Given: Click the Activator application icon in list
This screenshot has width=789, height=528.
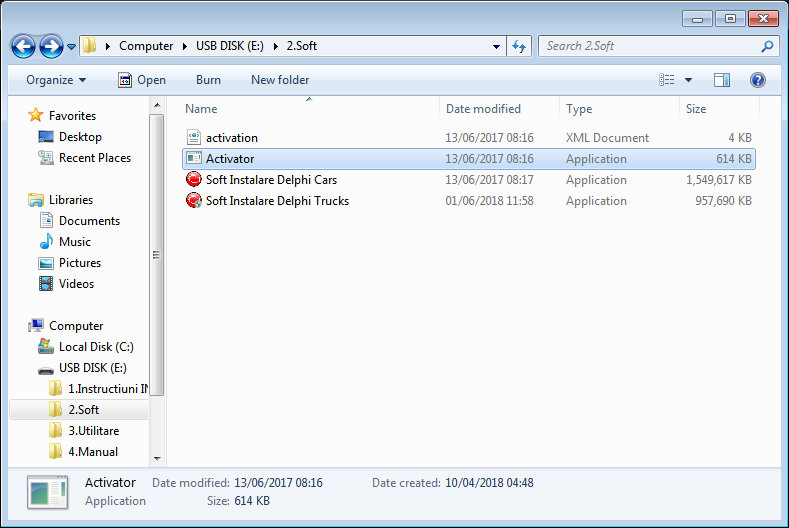Looking at the screenshot, I should click(x=194, y=159).
